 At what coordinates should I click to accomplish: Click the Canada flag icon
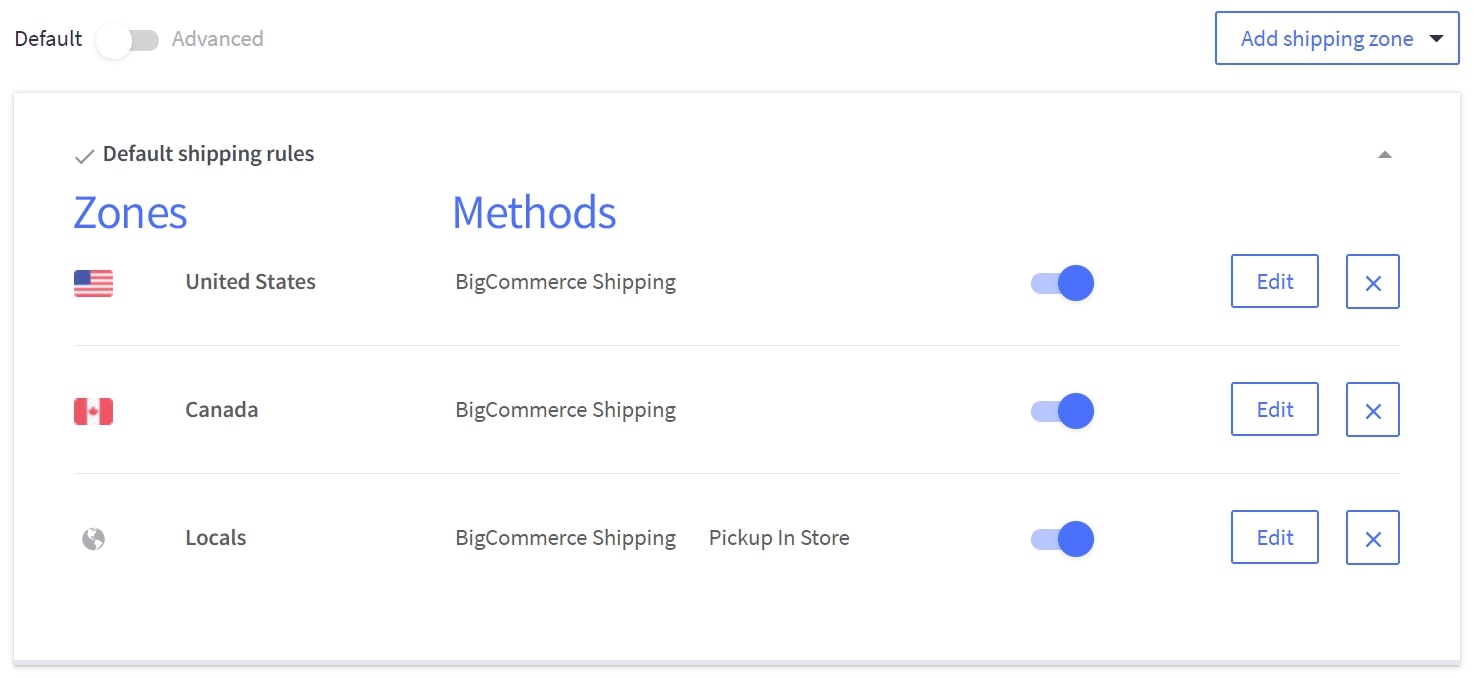click(x=93, y=411)
